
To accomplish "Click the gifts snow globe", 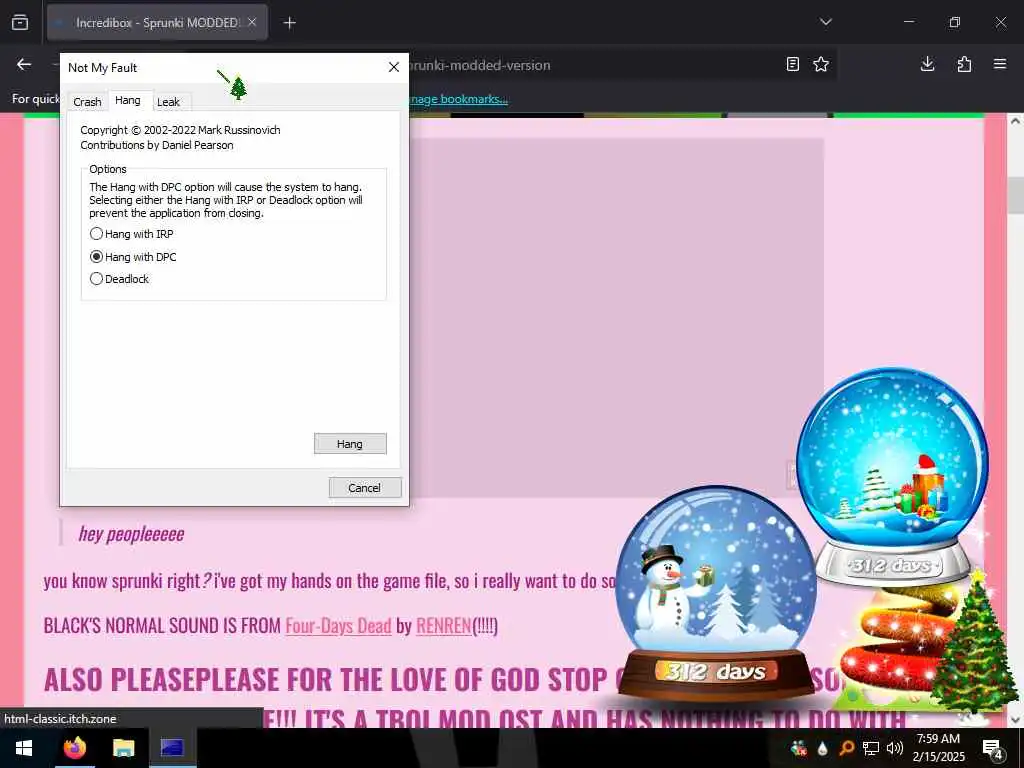I will pyautogui.click(x=892, y=475).
